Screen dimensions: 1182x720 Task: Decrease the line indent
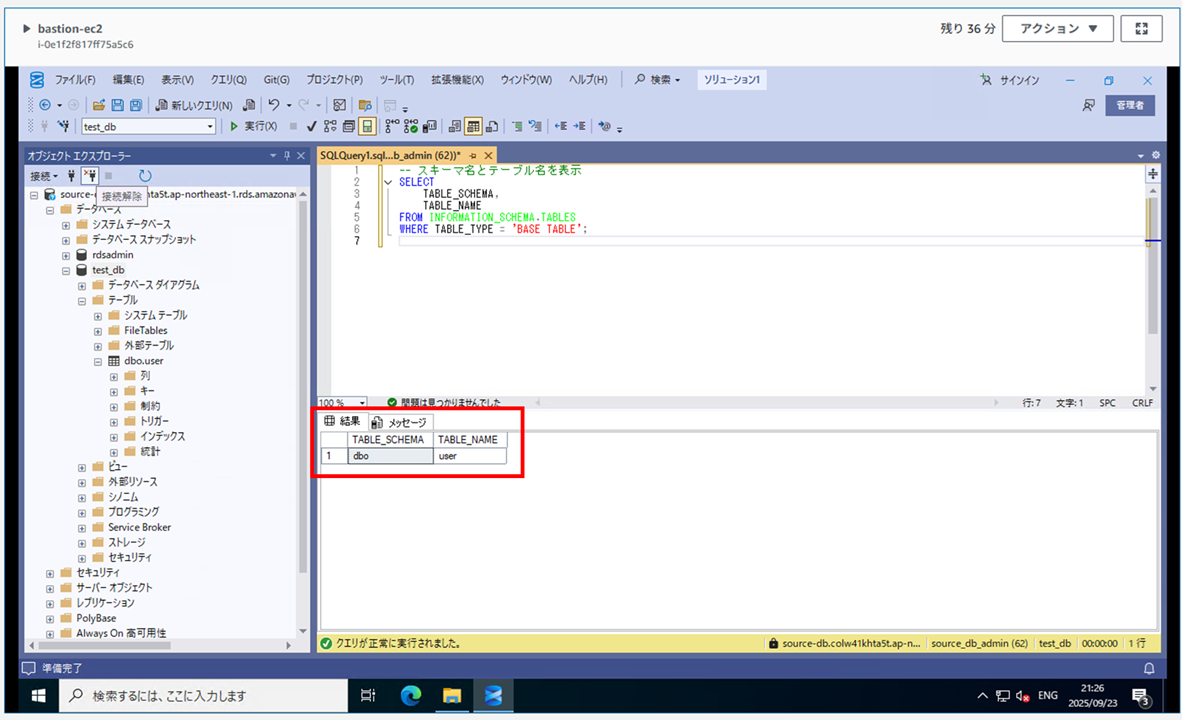click(561, 126)
